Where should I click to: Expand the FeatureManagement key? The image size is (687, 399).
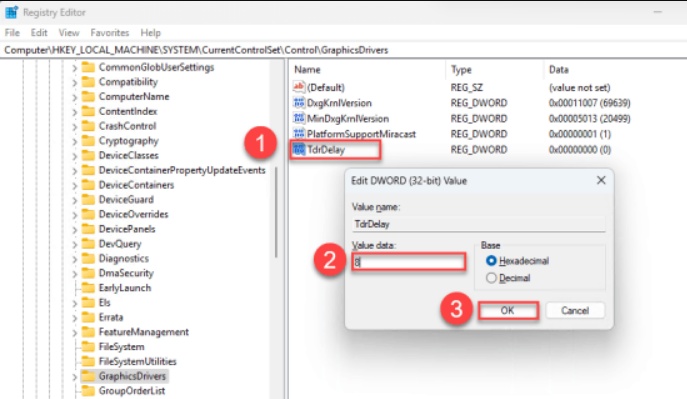[x=74, y=333]
